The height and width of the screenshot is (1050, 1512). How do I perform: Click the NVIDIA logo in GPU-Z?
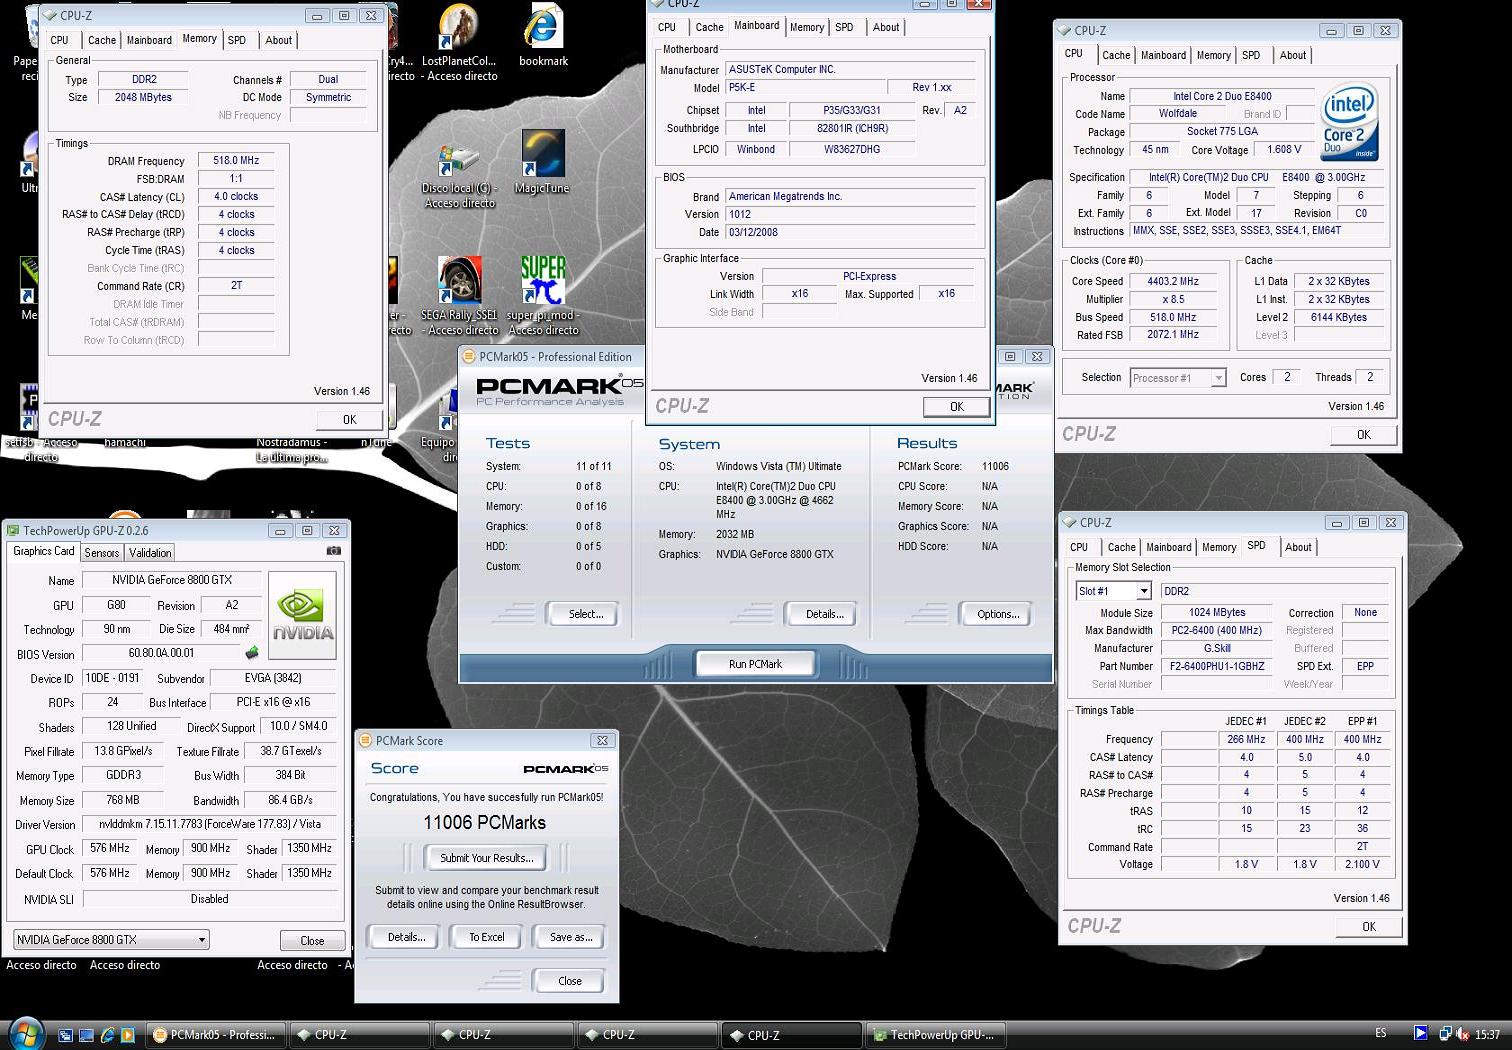(303, 615)
